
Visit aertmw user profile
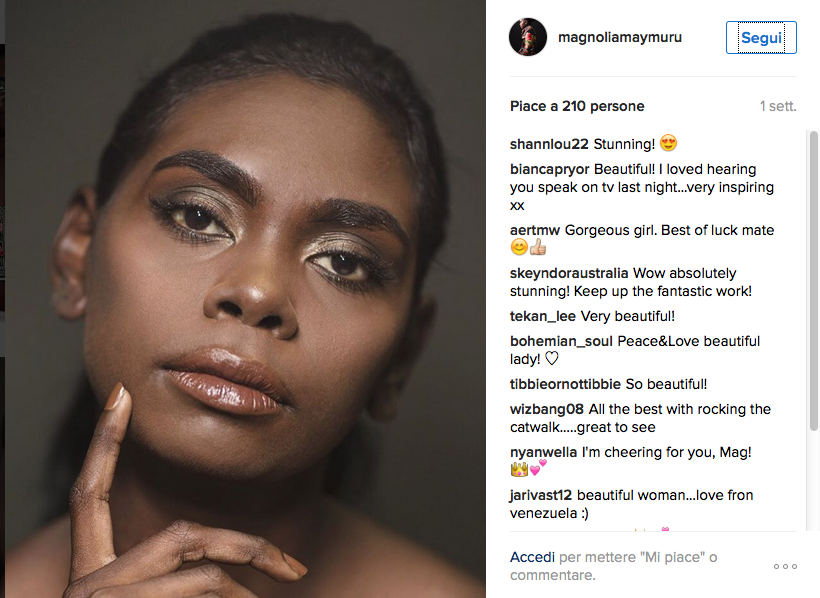535,230
